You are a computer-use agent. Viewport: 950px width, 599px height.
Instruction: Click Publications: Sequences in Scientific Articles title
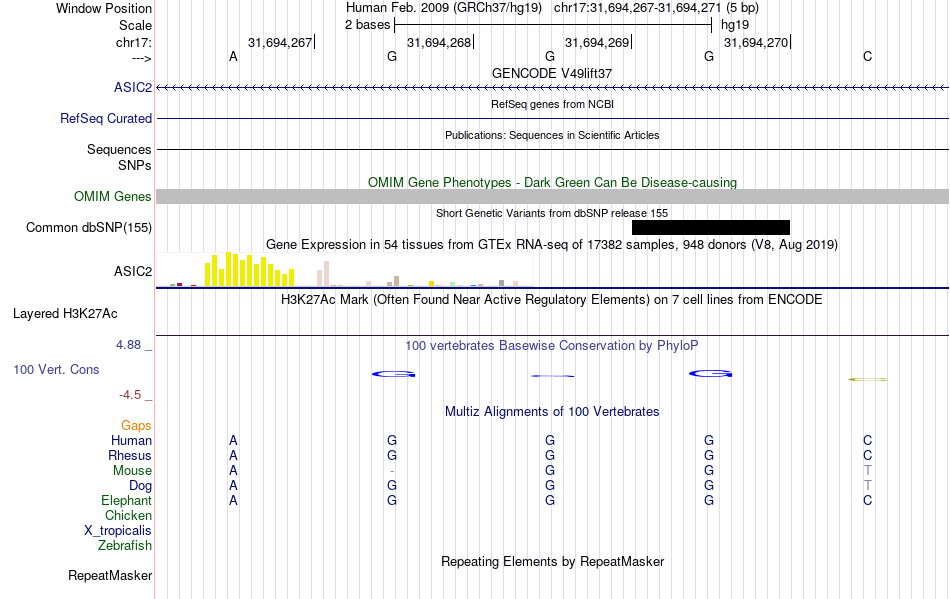tap(552, 135)
